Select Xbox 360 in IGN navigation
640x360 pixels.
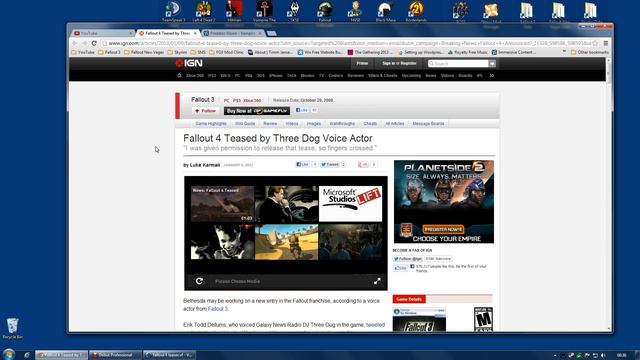pyautogui.click(x=195, y=76)
